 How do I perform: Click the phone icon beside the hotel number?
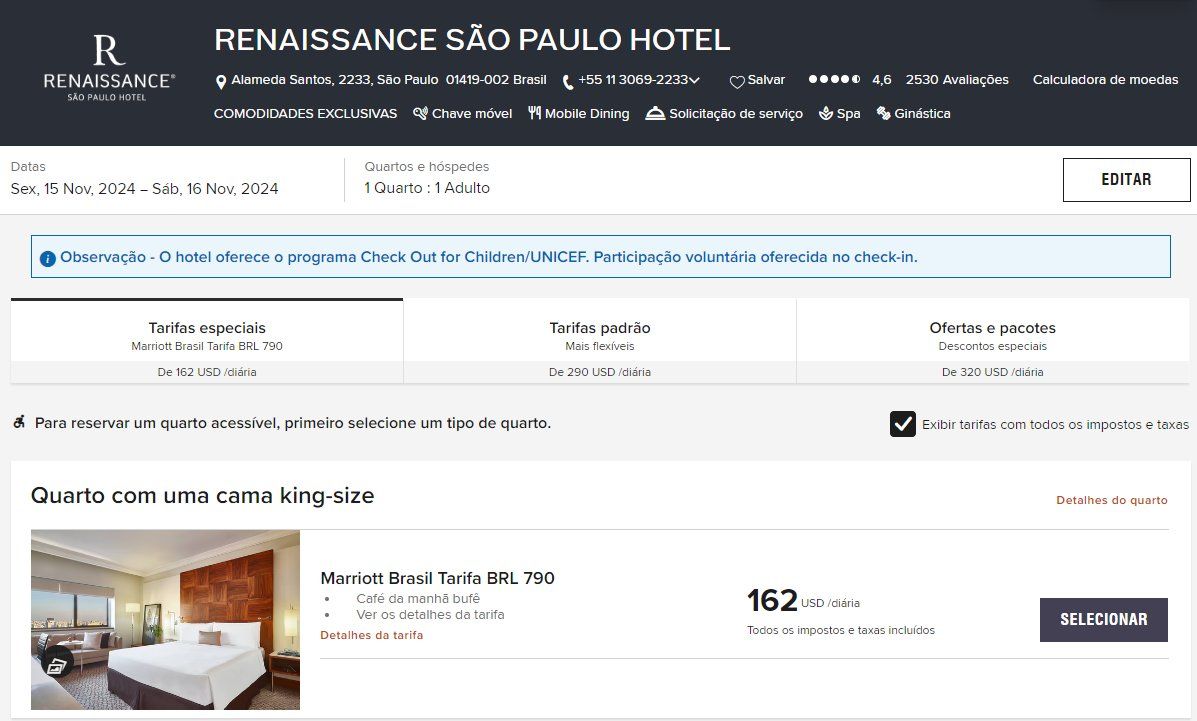click(x=568, y=82)
